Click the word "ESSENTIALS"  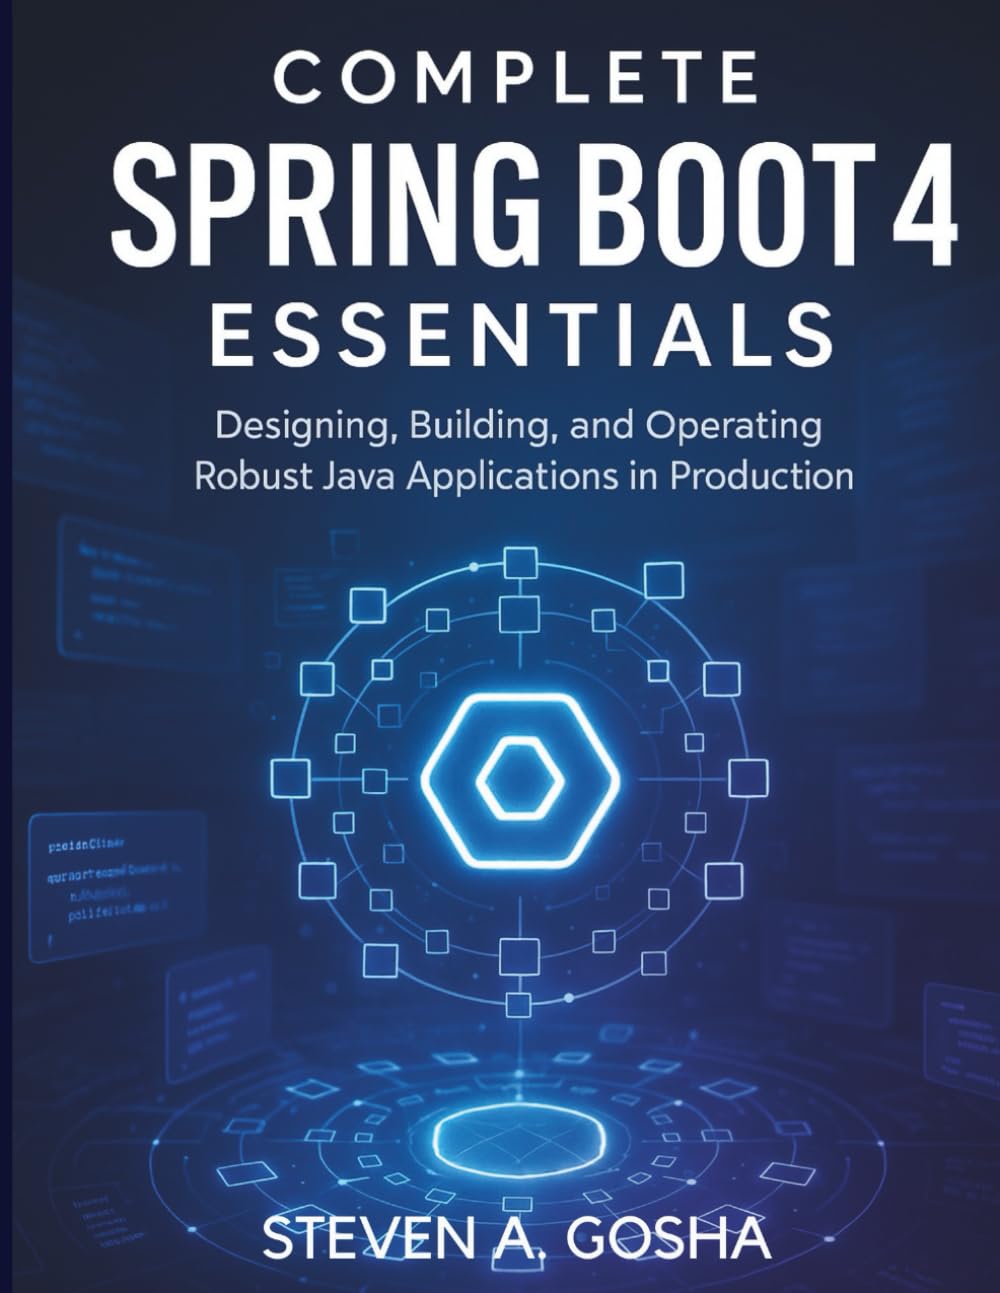[524, 335]
